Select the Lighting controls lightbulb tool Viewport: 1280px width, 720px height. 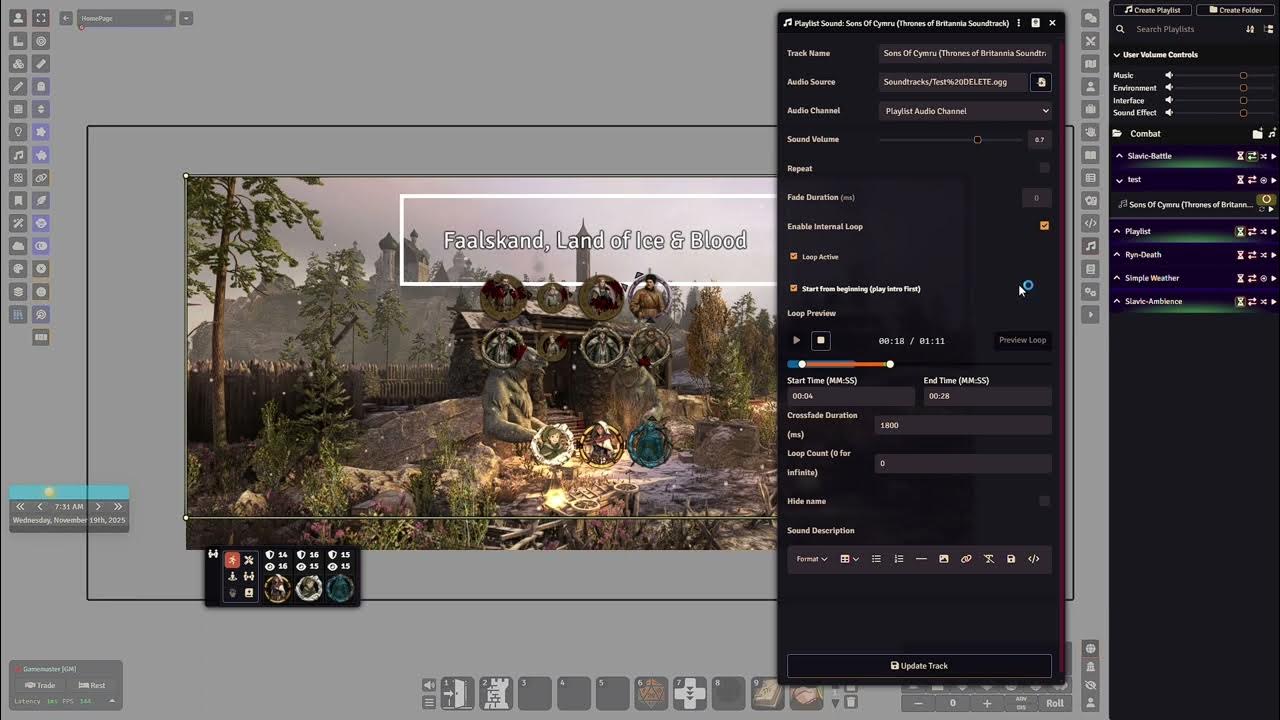click(x=18, y=132)
